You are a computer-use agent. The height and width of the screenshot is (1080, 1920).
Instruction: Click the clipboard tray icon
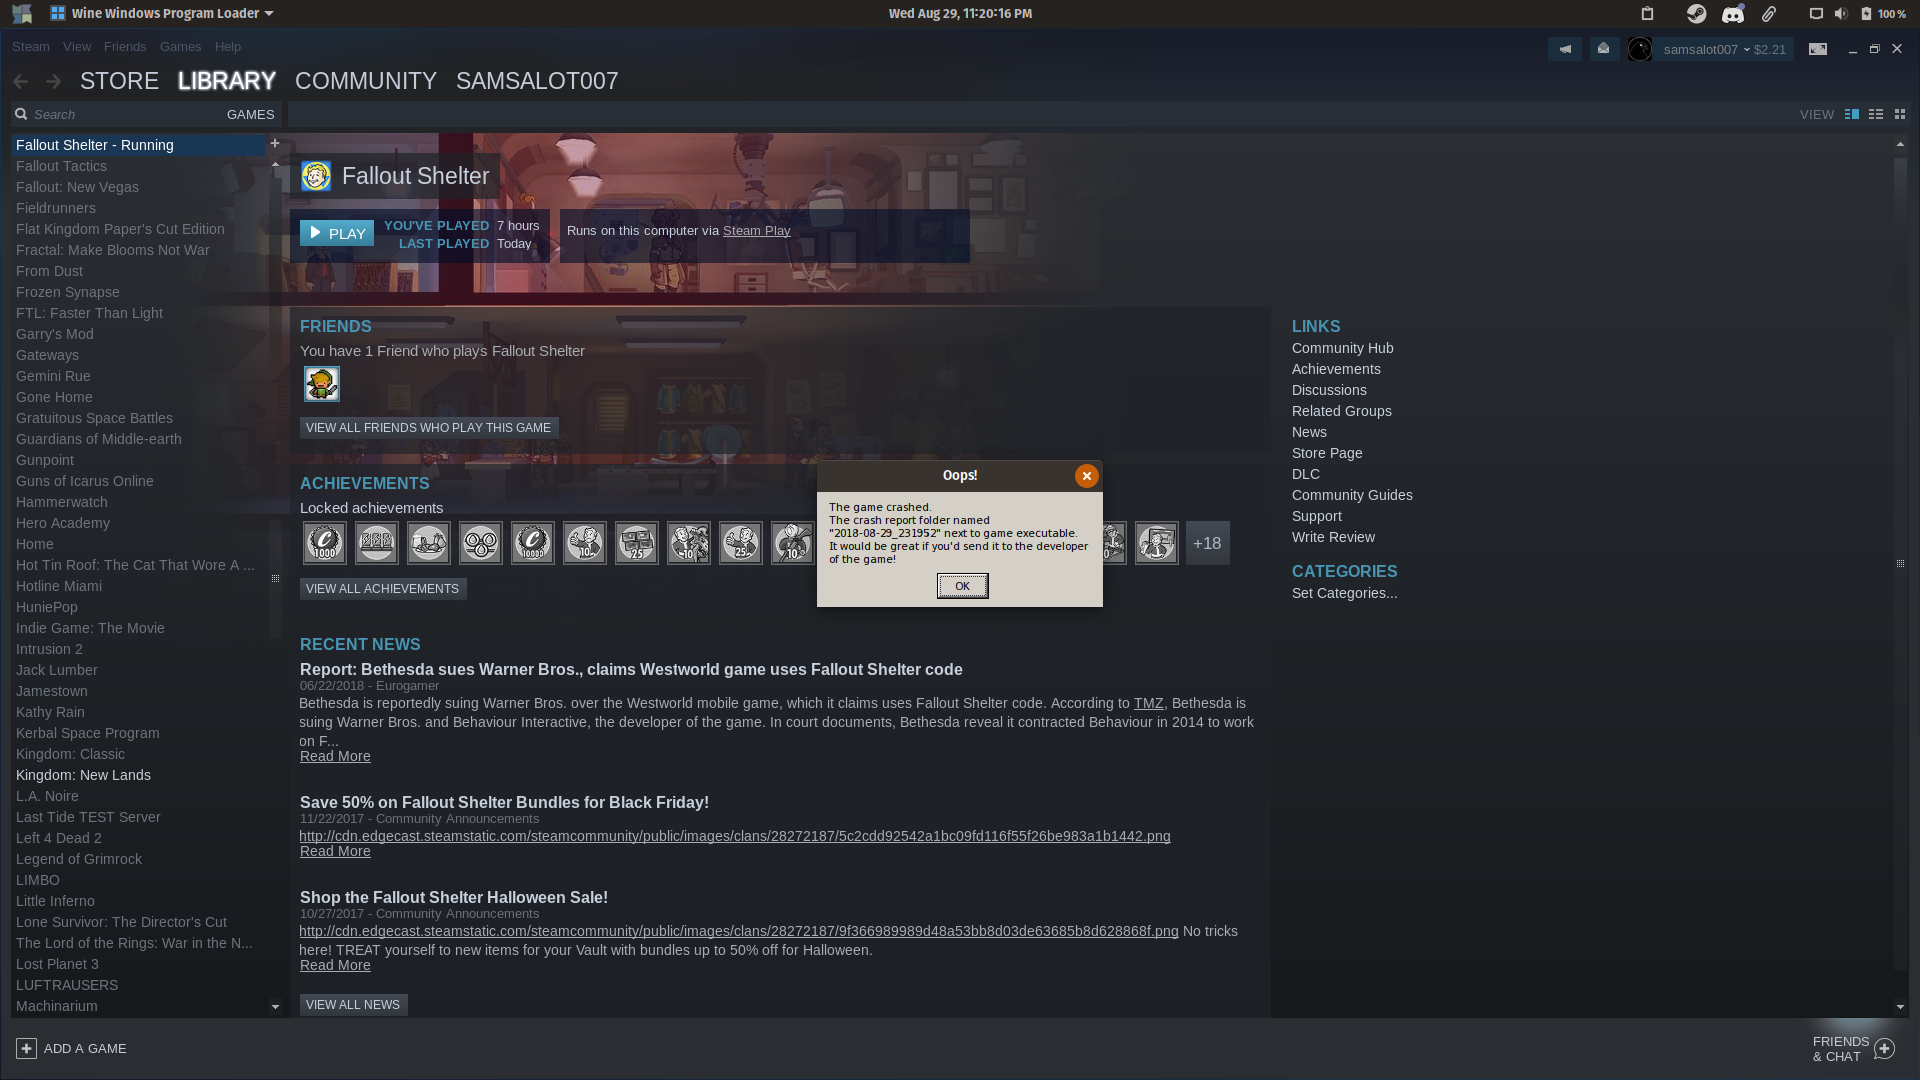pos(1648,13)
